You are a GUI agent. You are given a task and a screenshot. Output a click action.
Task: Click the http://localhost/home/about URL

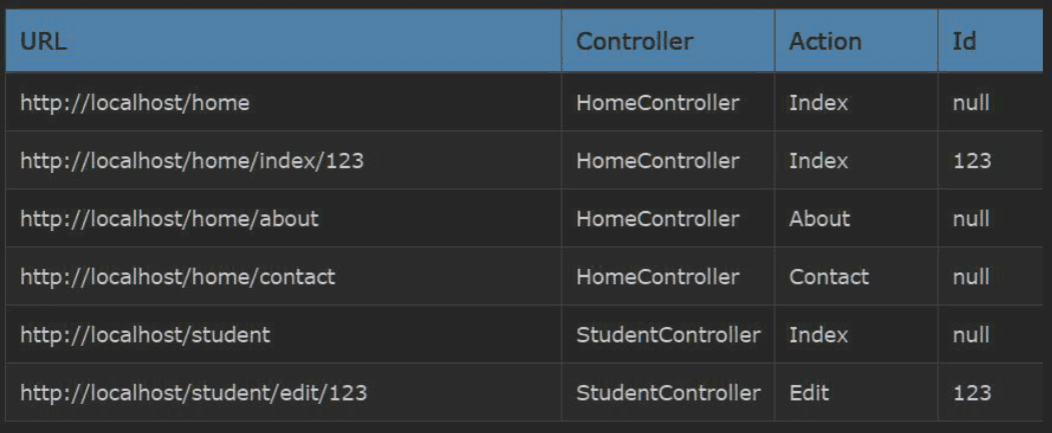click(169, 219)
